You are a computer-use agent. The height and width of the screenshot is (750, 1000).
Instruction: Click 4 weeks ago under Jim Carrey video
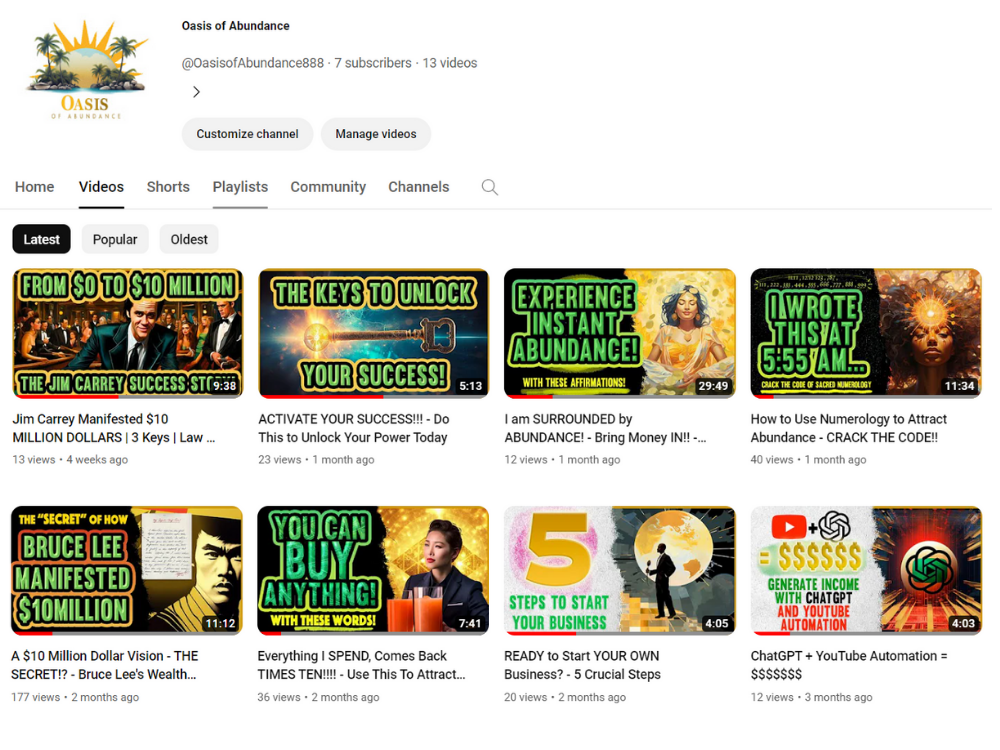pyautogui.click(x=97, y=460)
